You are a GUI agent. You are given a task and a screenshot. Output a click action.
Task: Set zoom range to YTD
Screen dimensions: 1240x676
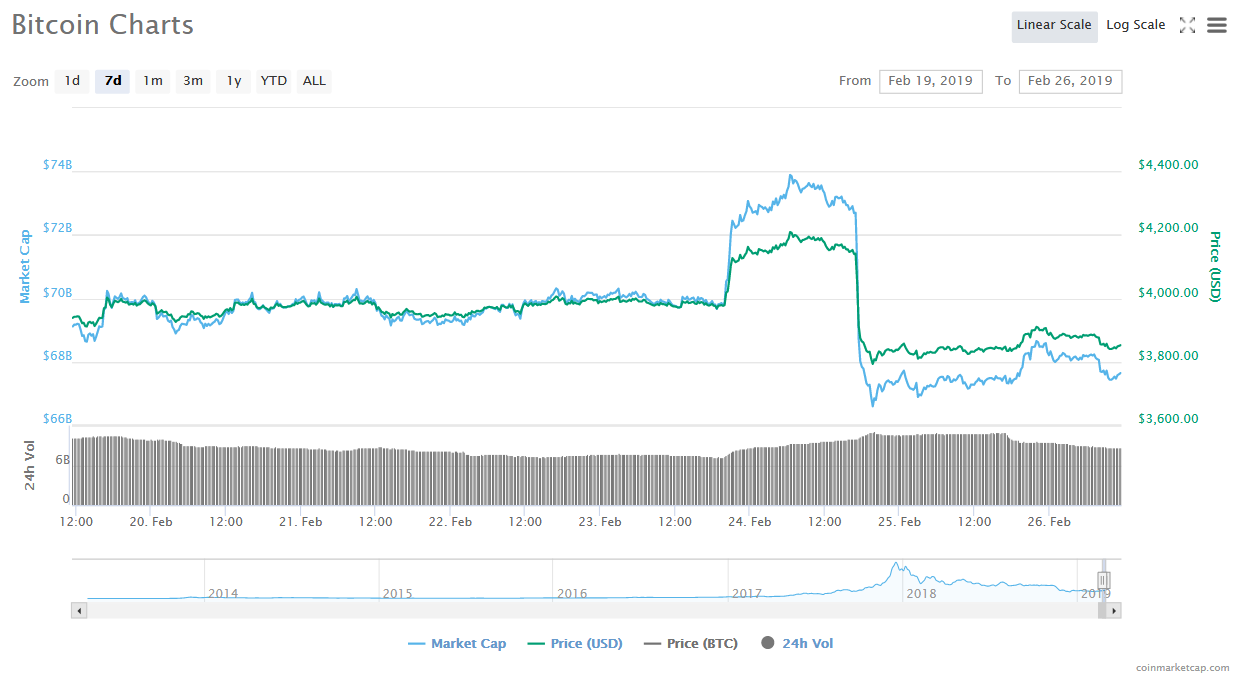[x=274, y=81]
